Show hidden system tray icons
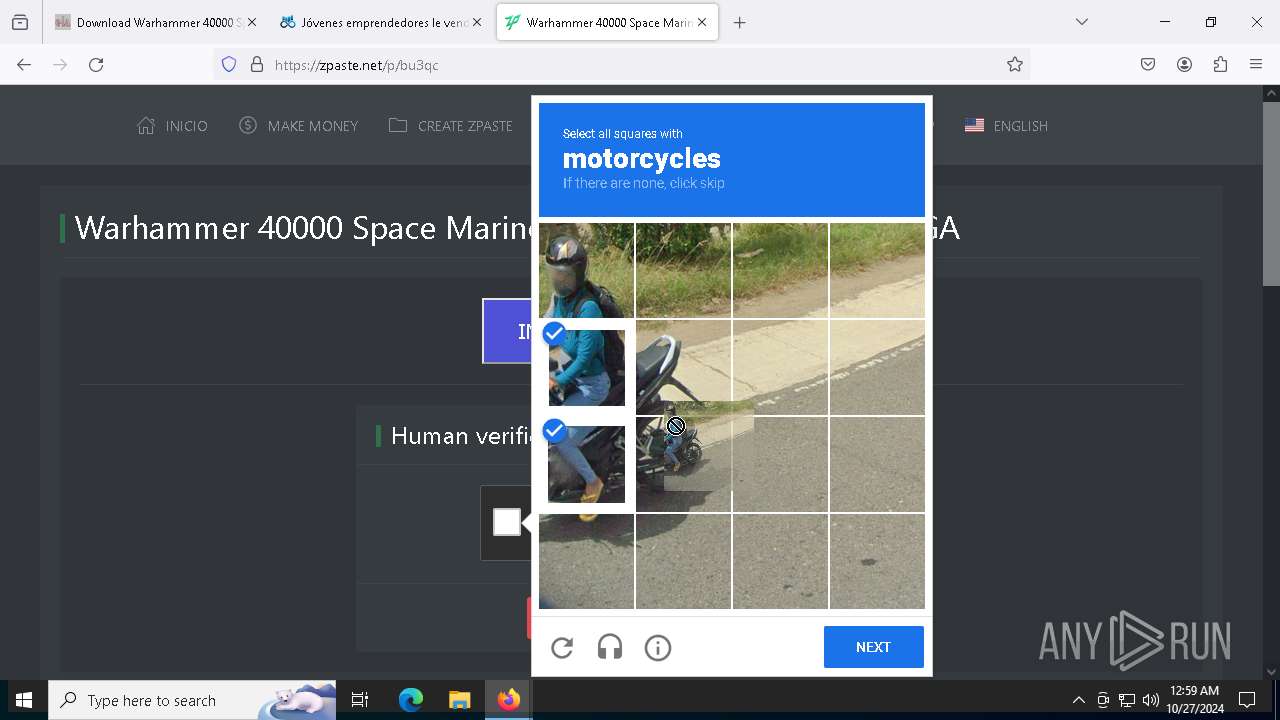The image size is (1280, 720). 1078,700
